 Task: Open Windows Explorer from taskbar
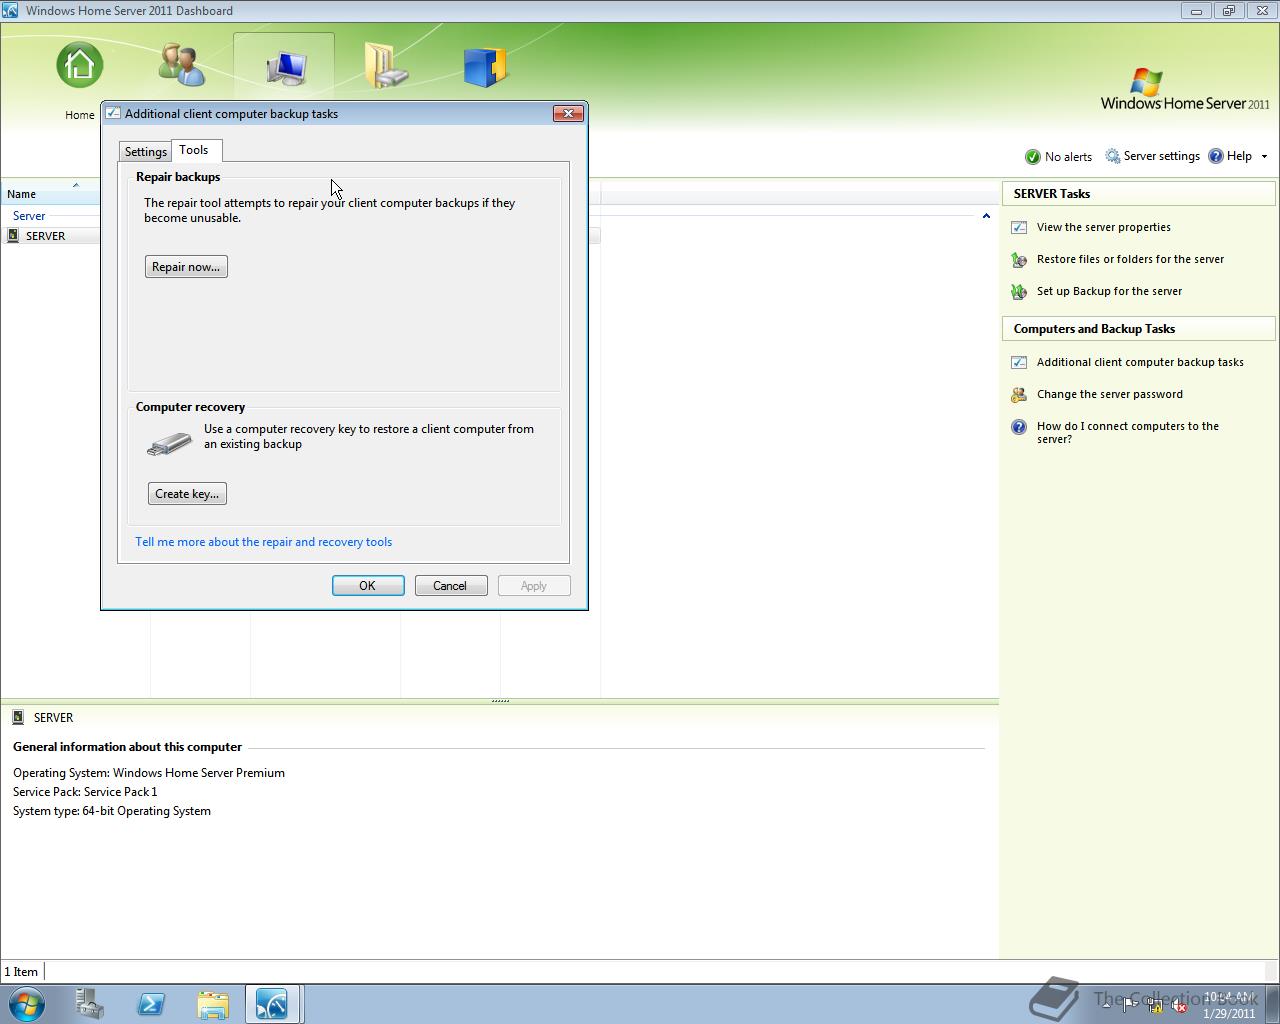tap(212, 1004)
